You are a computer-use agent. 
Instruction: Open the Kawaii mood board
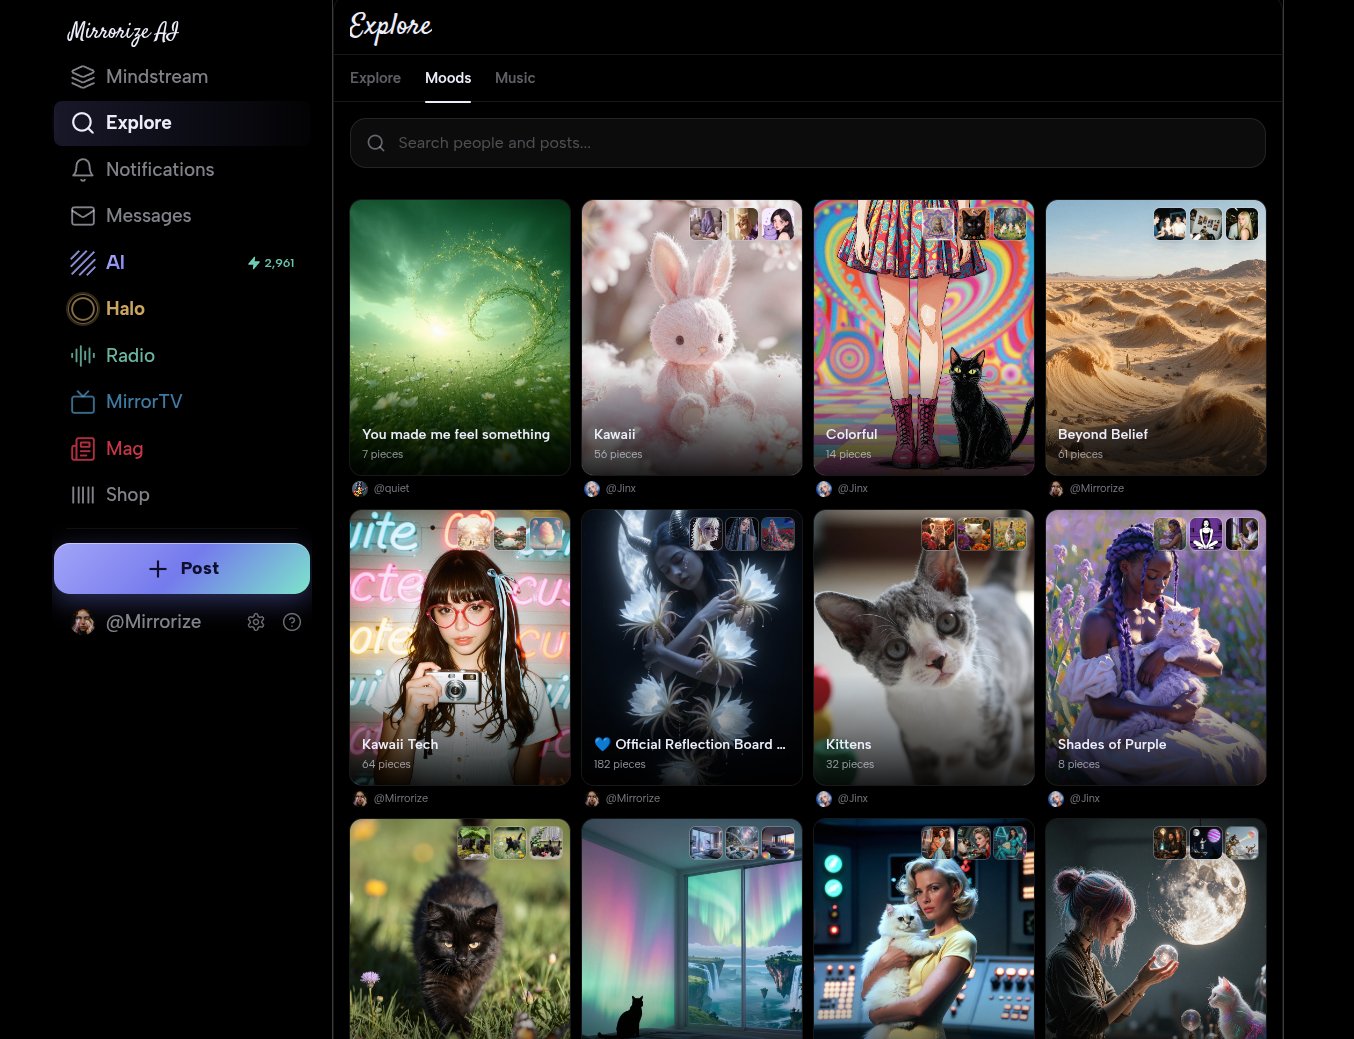pyautogui.click(x=692, y=337)
